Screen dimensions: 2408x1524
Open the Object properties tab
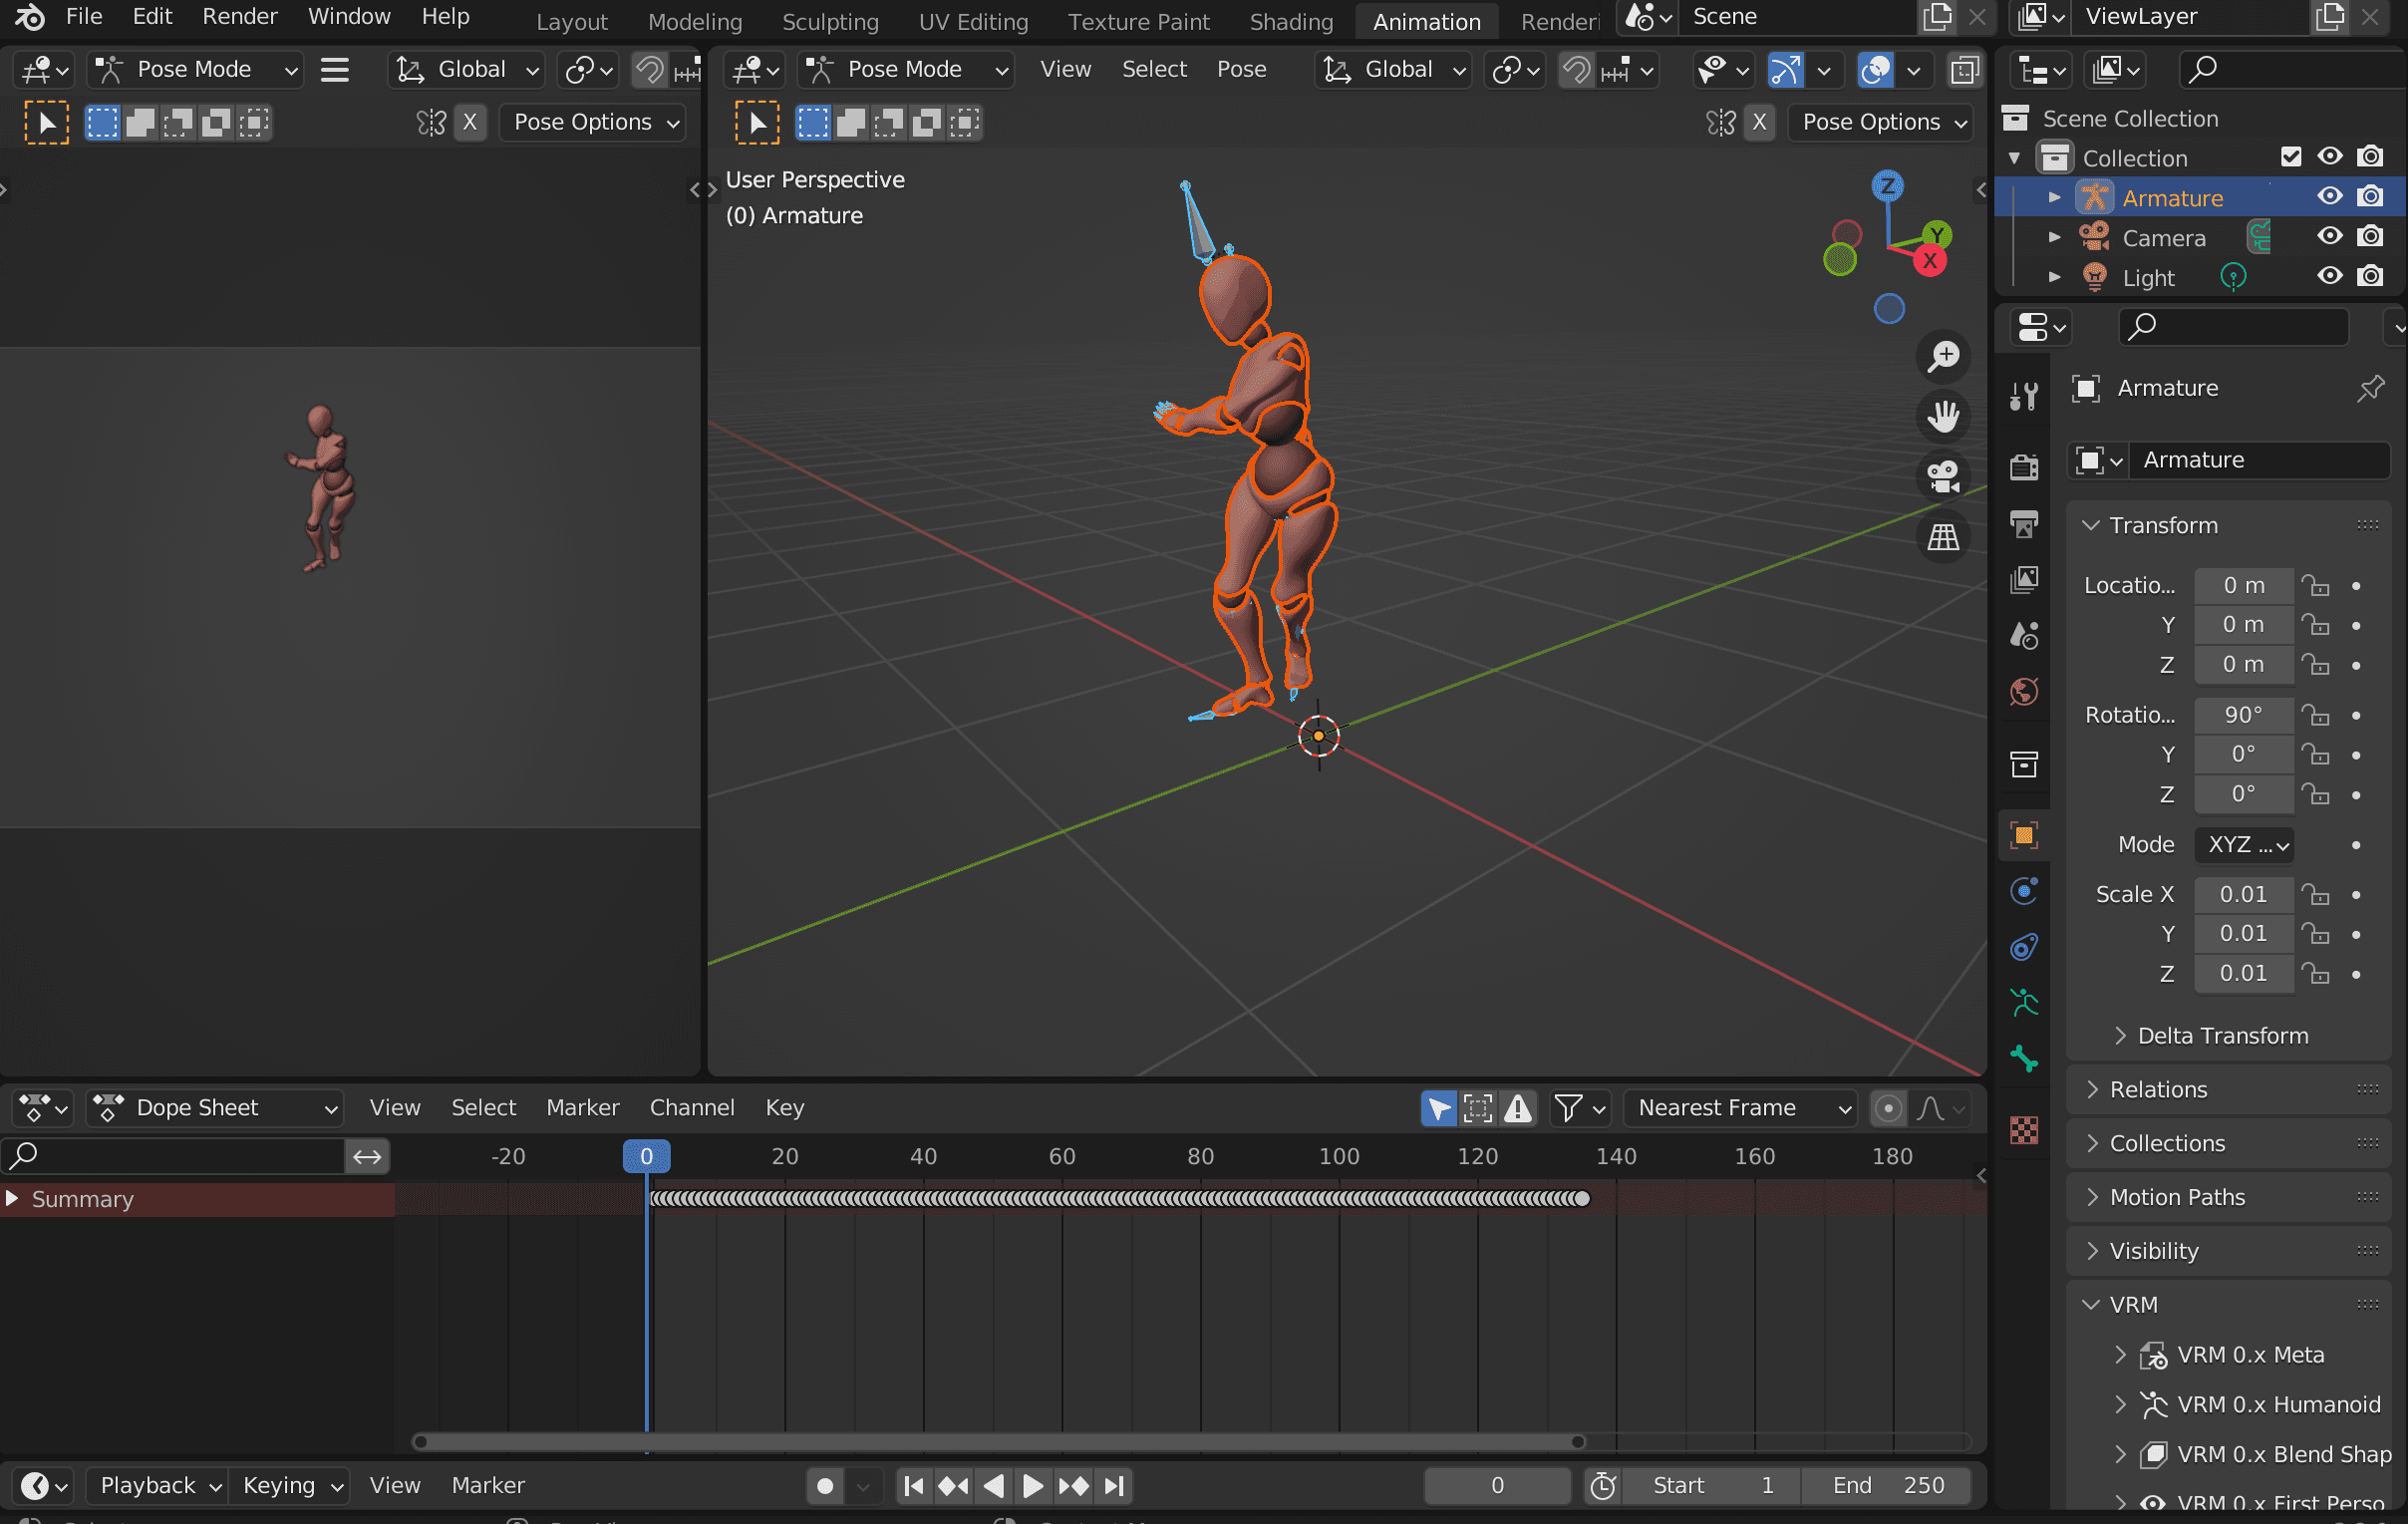pos(2024,835)
